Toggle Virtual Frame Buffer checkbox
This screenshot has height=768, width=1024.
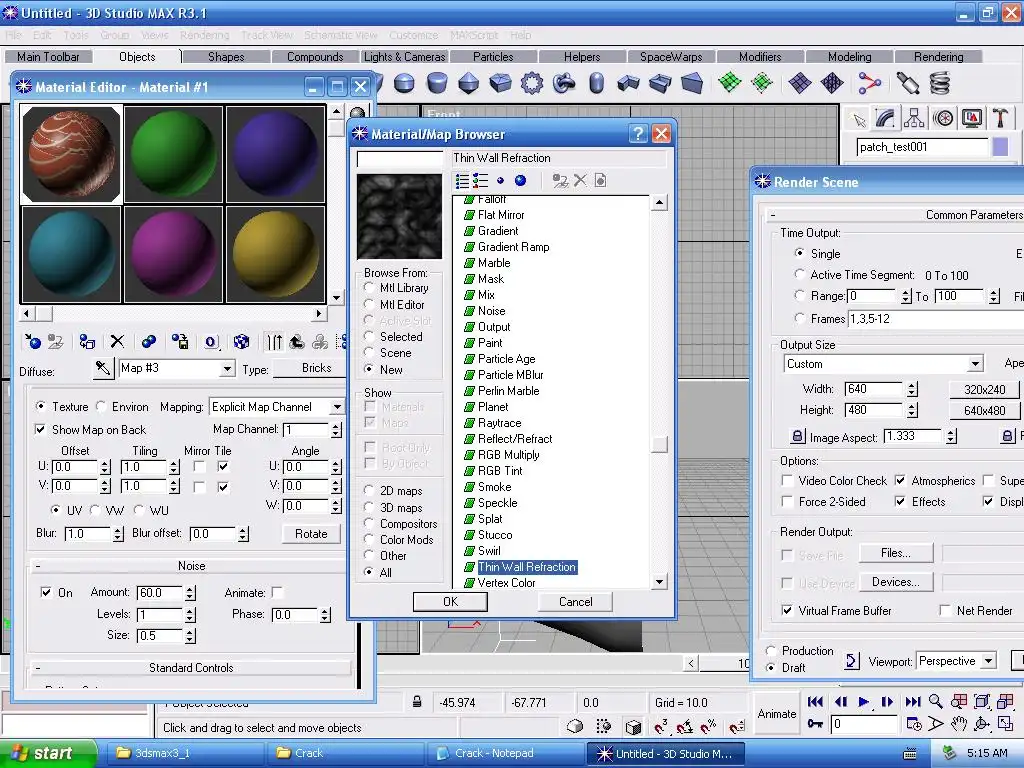(x=788, y=611)
